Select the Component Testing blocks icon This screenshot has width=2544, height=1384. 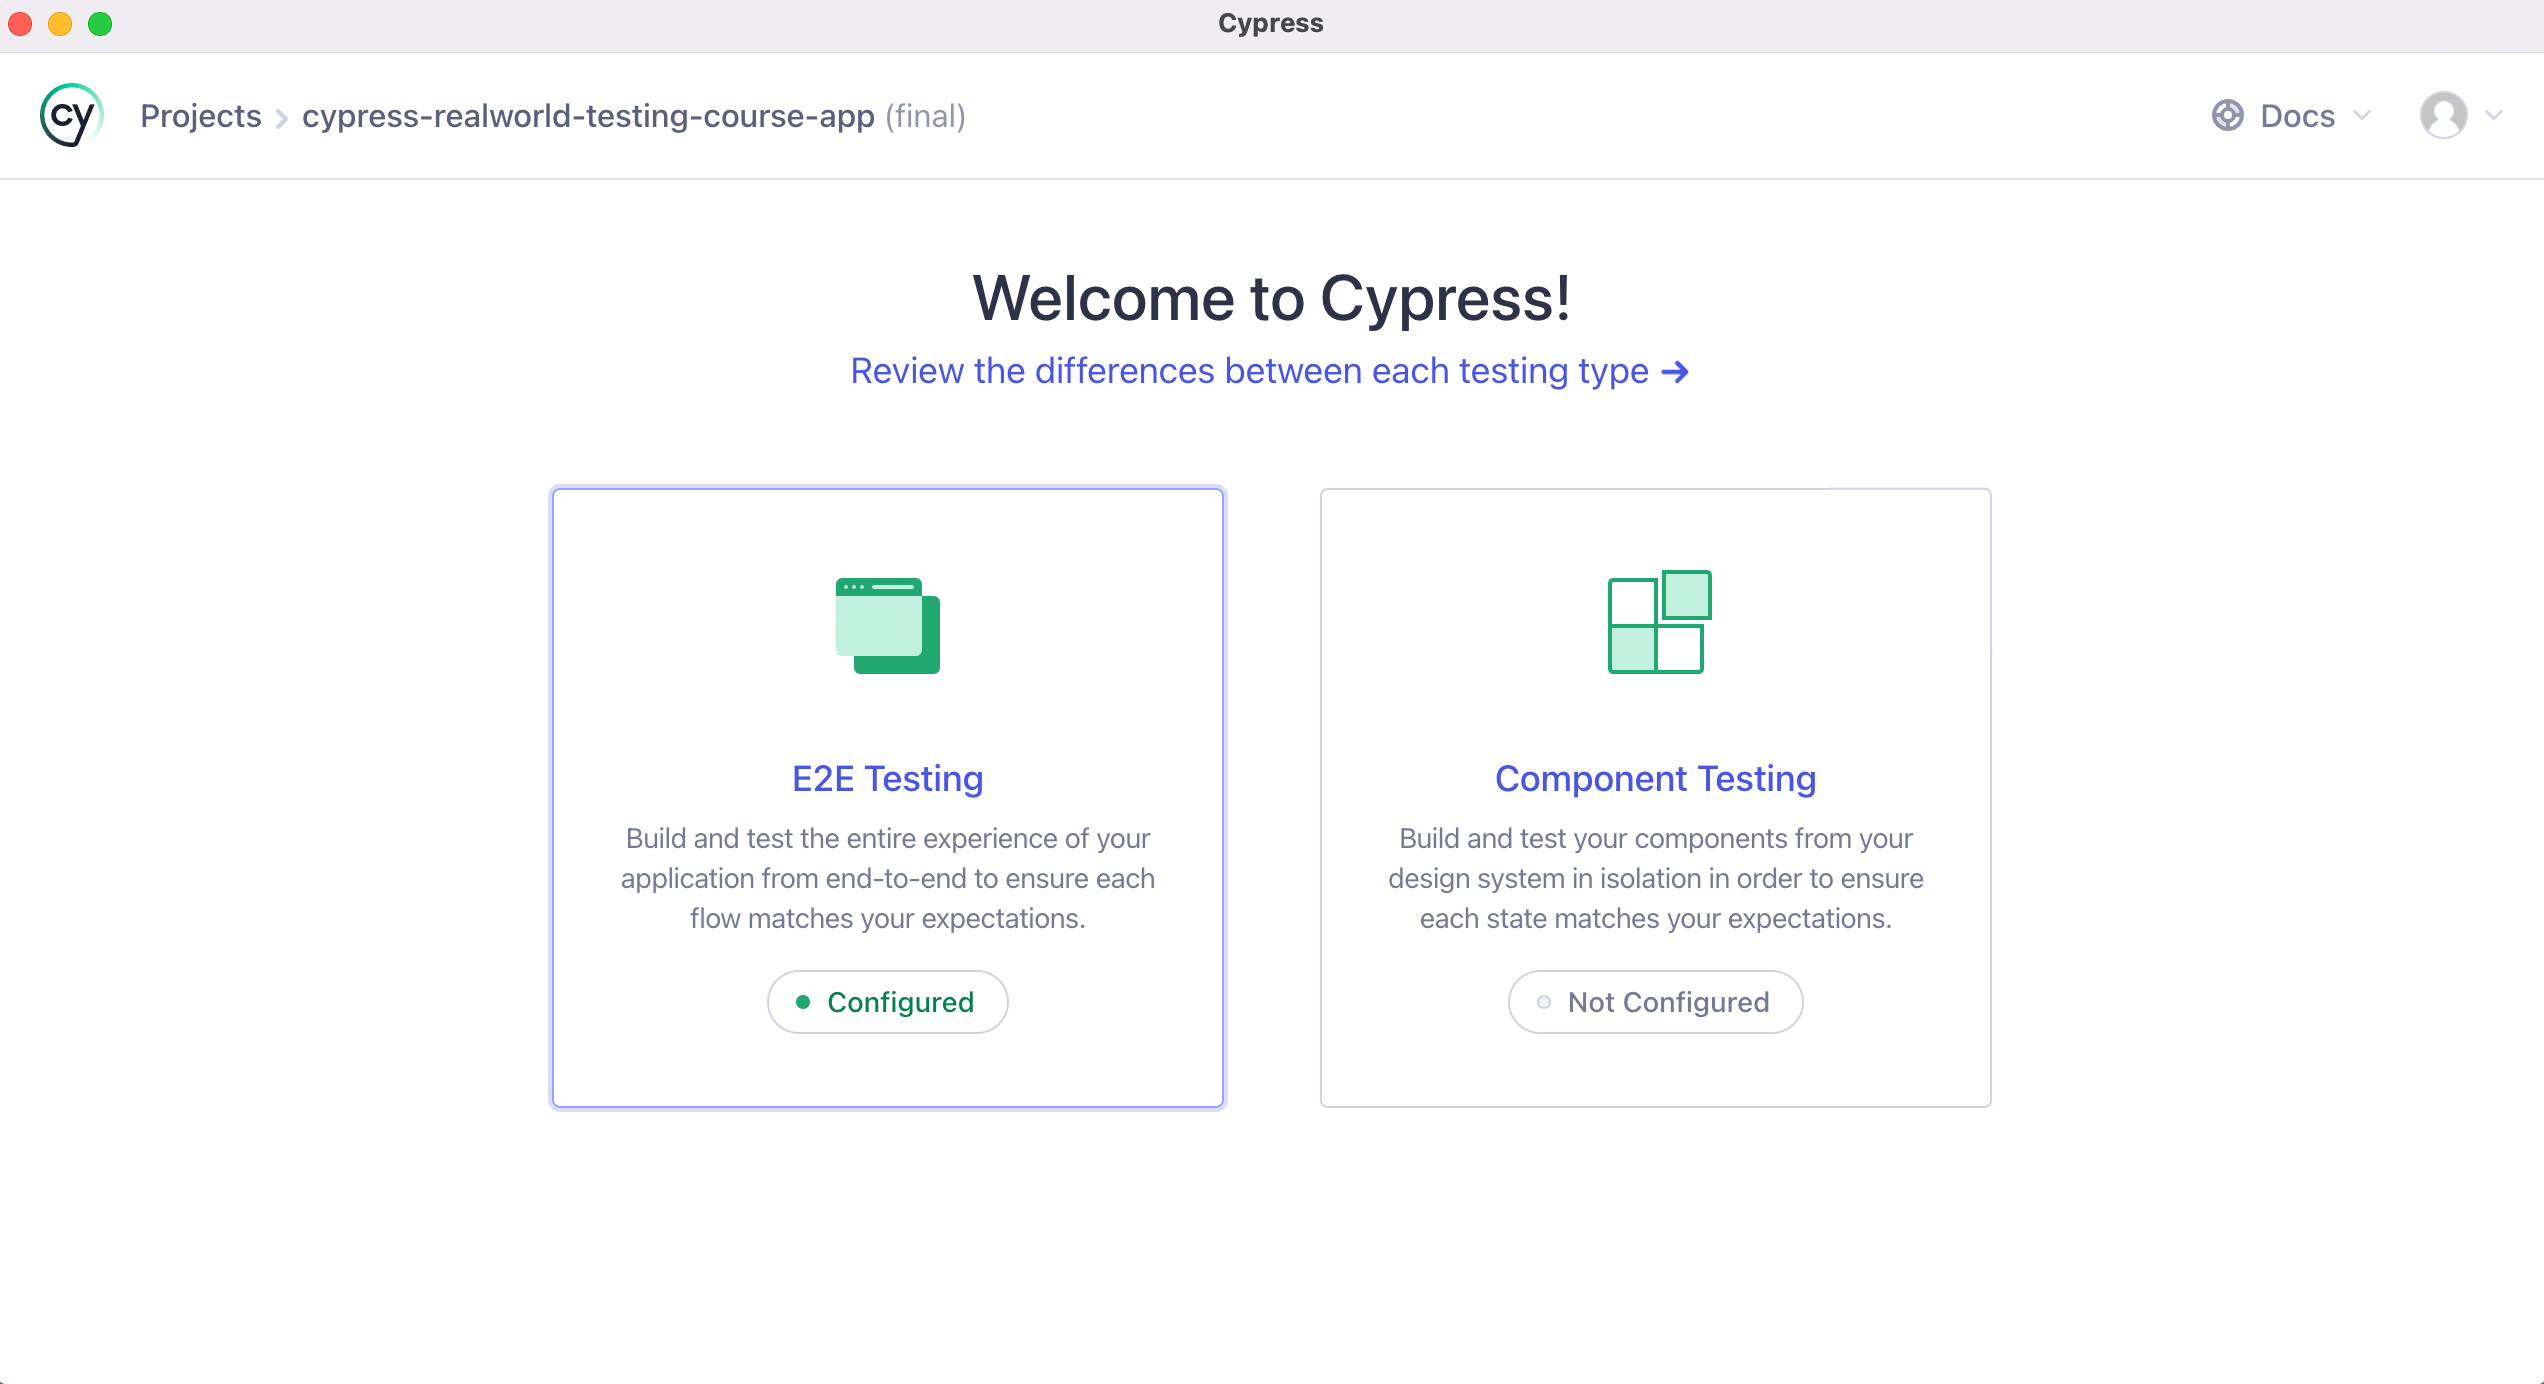[x=1659, y=622]
